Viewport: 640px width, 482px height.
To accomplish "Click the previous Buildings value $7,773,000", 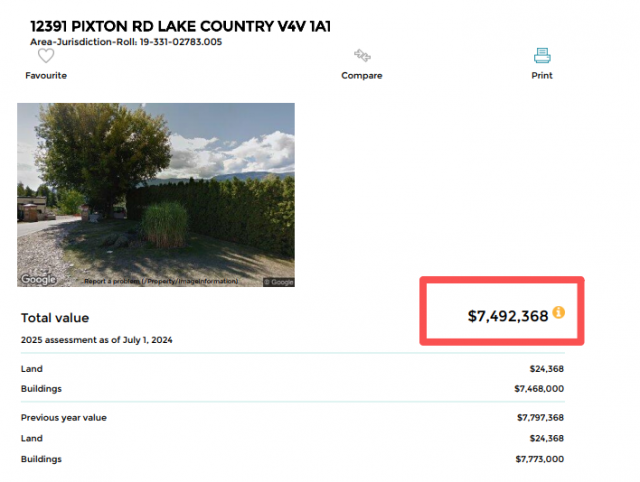I will (x=539, y=459).
